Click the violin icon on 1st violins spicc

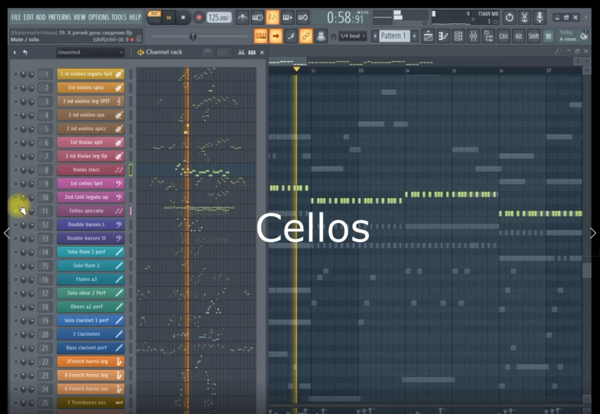tap(118, 87)
